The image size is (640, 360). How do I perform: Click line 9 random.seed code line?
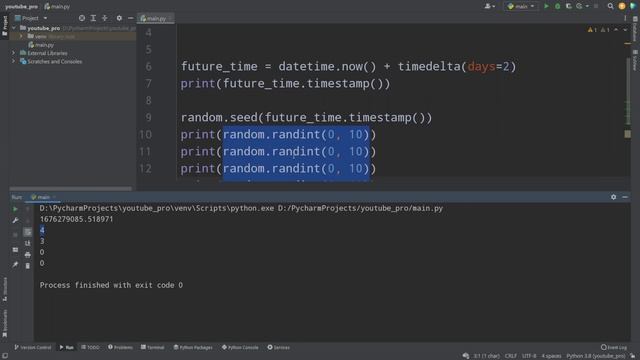pos(306,118)
